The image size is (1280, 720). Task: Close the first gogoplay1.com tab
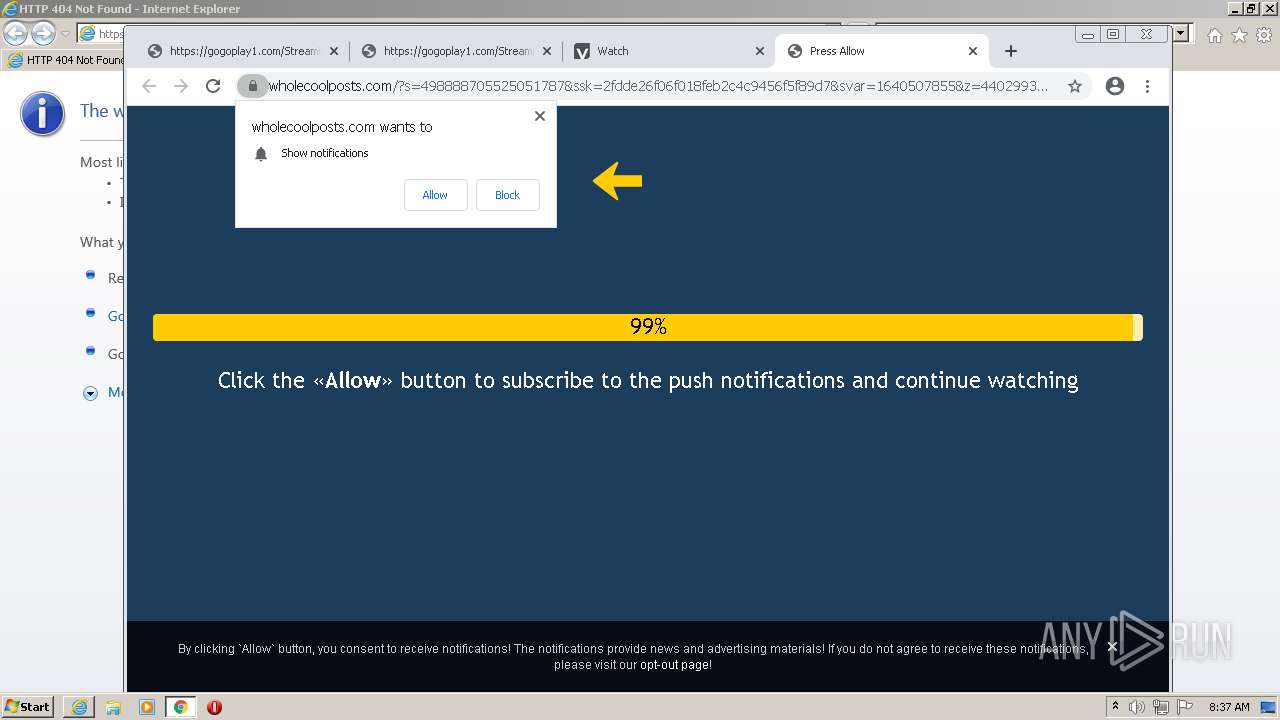point(334,51)
